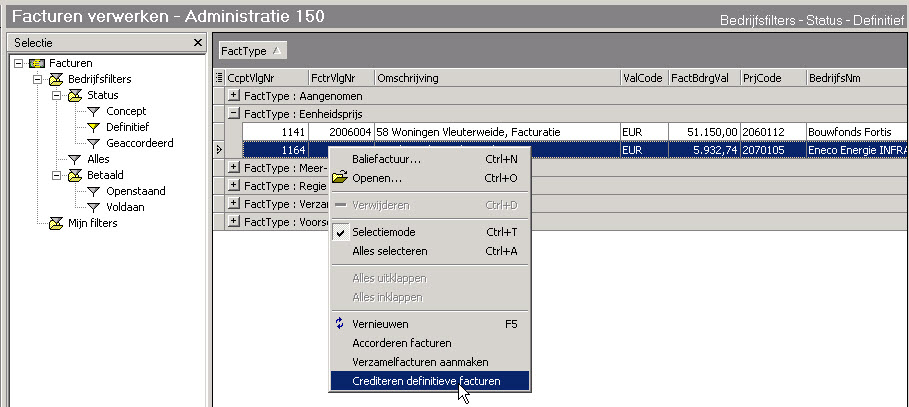Collapse the FactType Eenheidsprijs group
Viewport: 909px width, 407px height.
(234, 113)
